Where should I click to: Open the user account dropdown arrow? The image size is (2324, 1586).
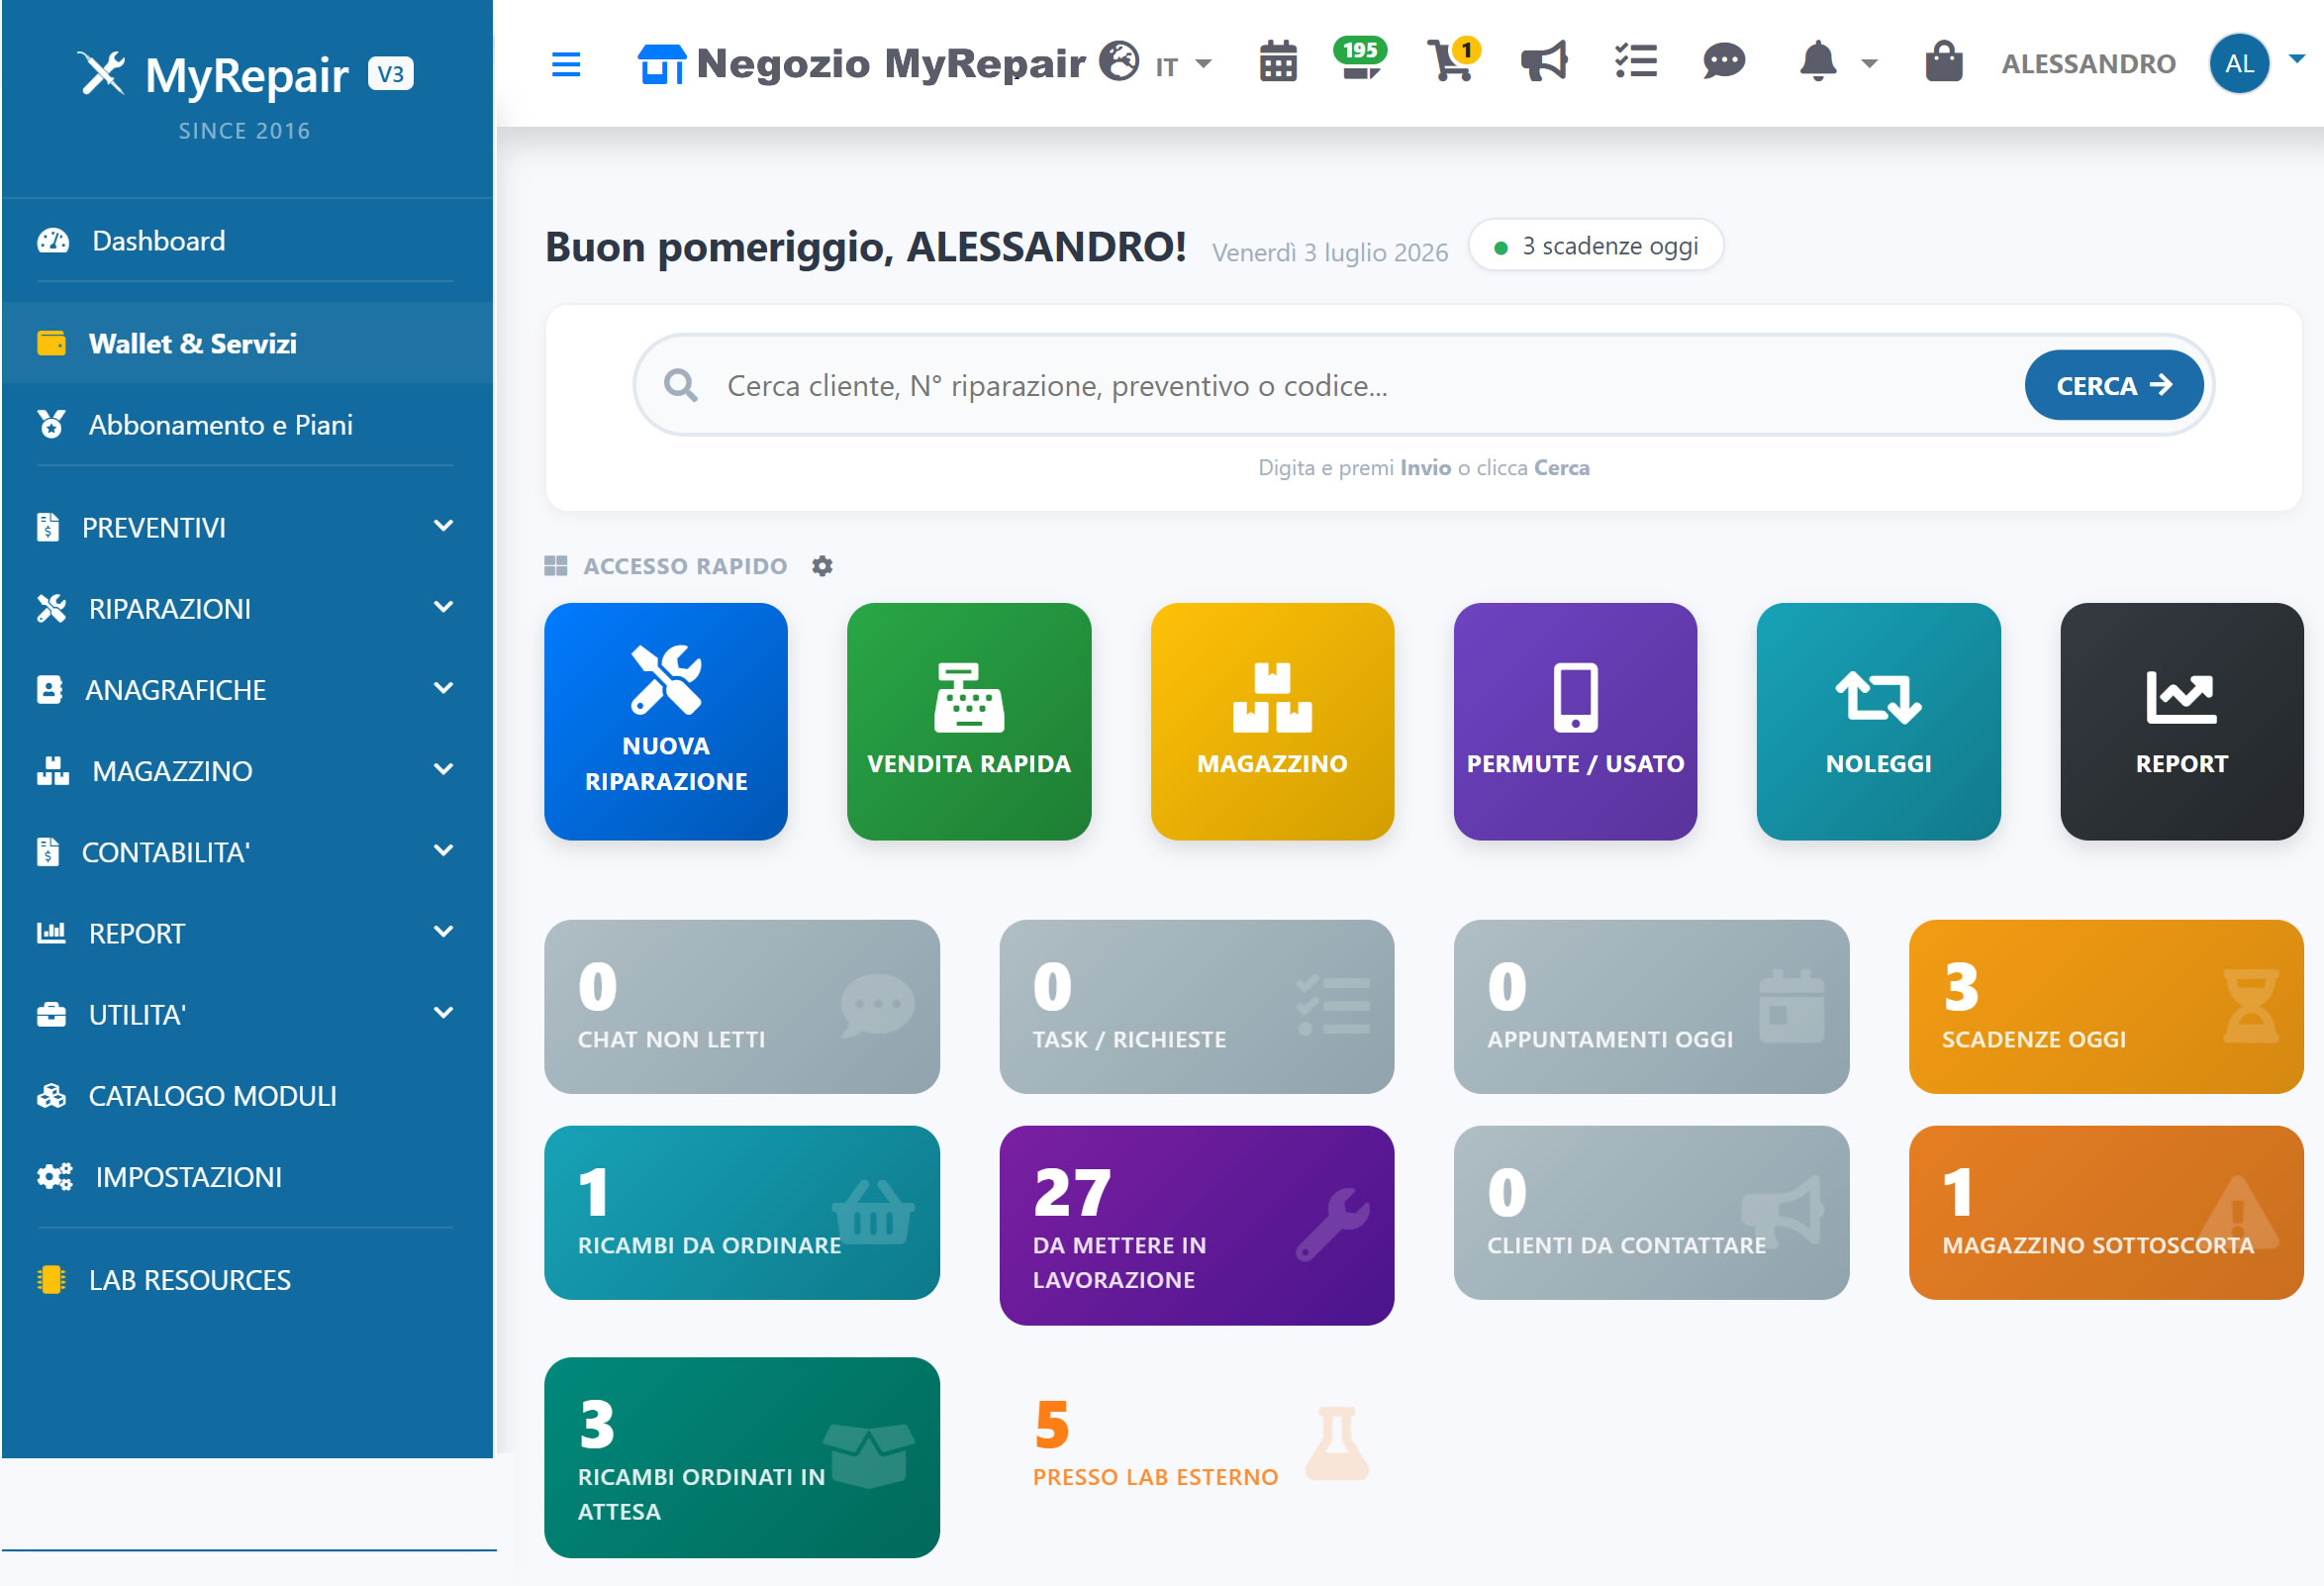pos(2297,59)
